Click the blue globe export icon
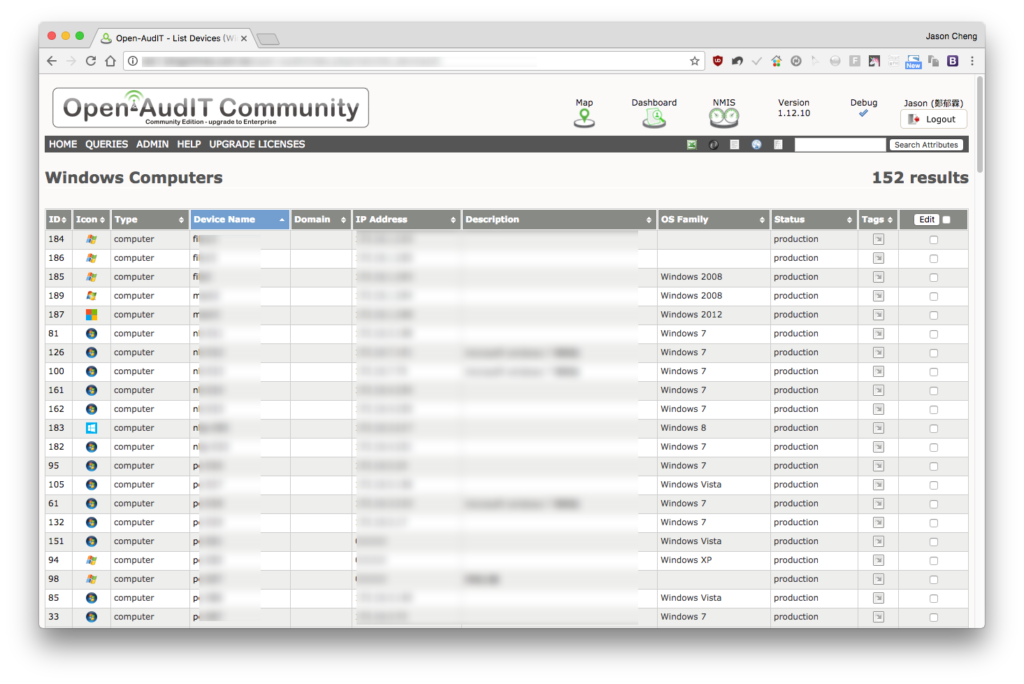This screenshot has width=1024, height=684. (x=756, y=144)
